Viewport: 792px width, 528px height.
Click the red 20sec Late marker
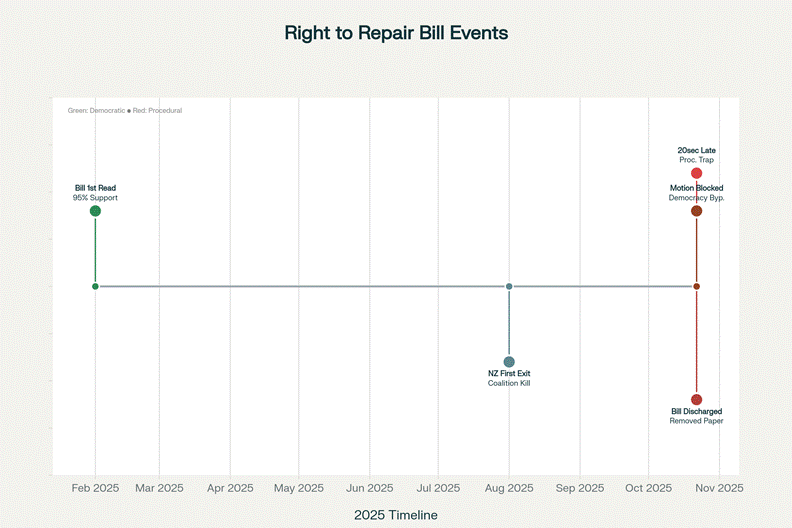click(696, 174)
